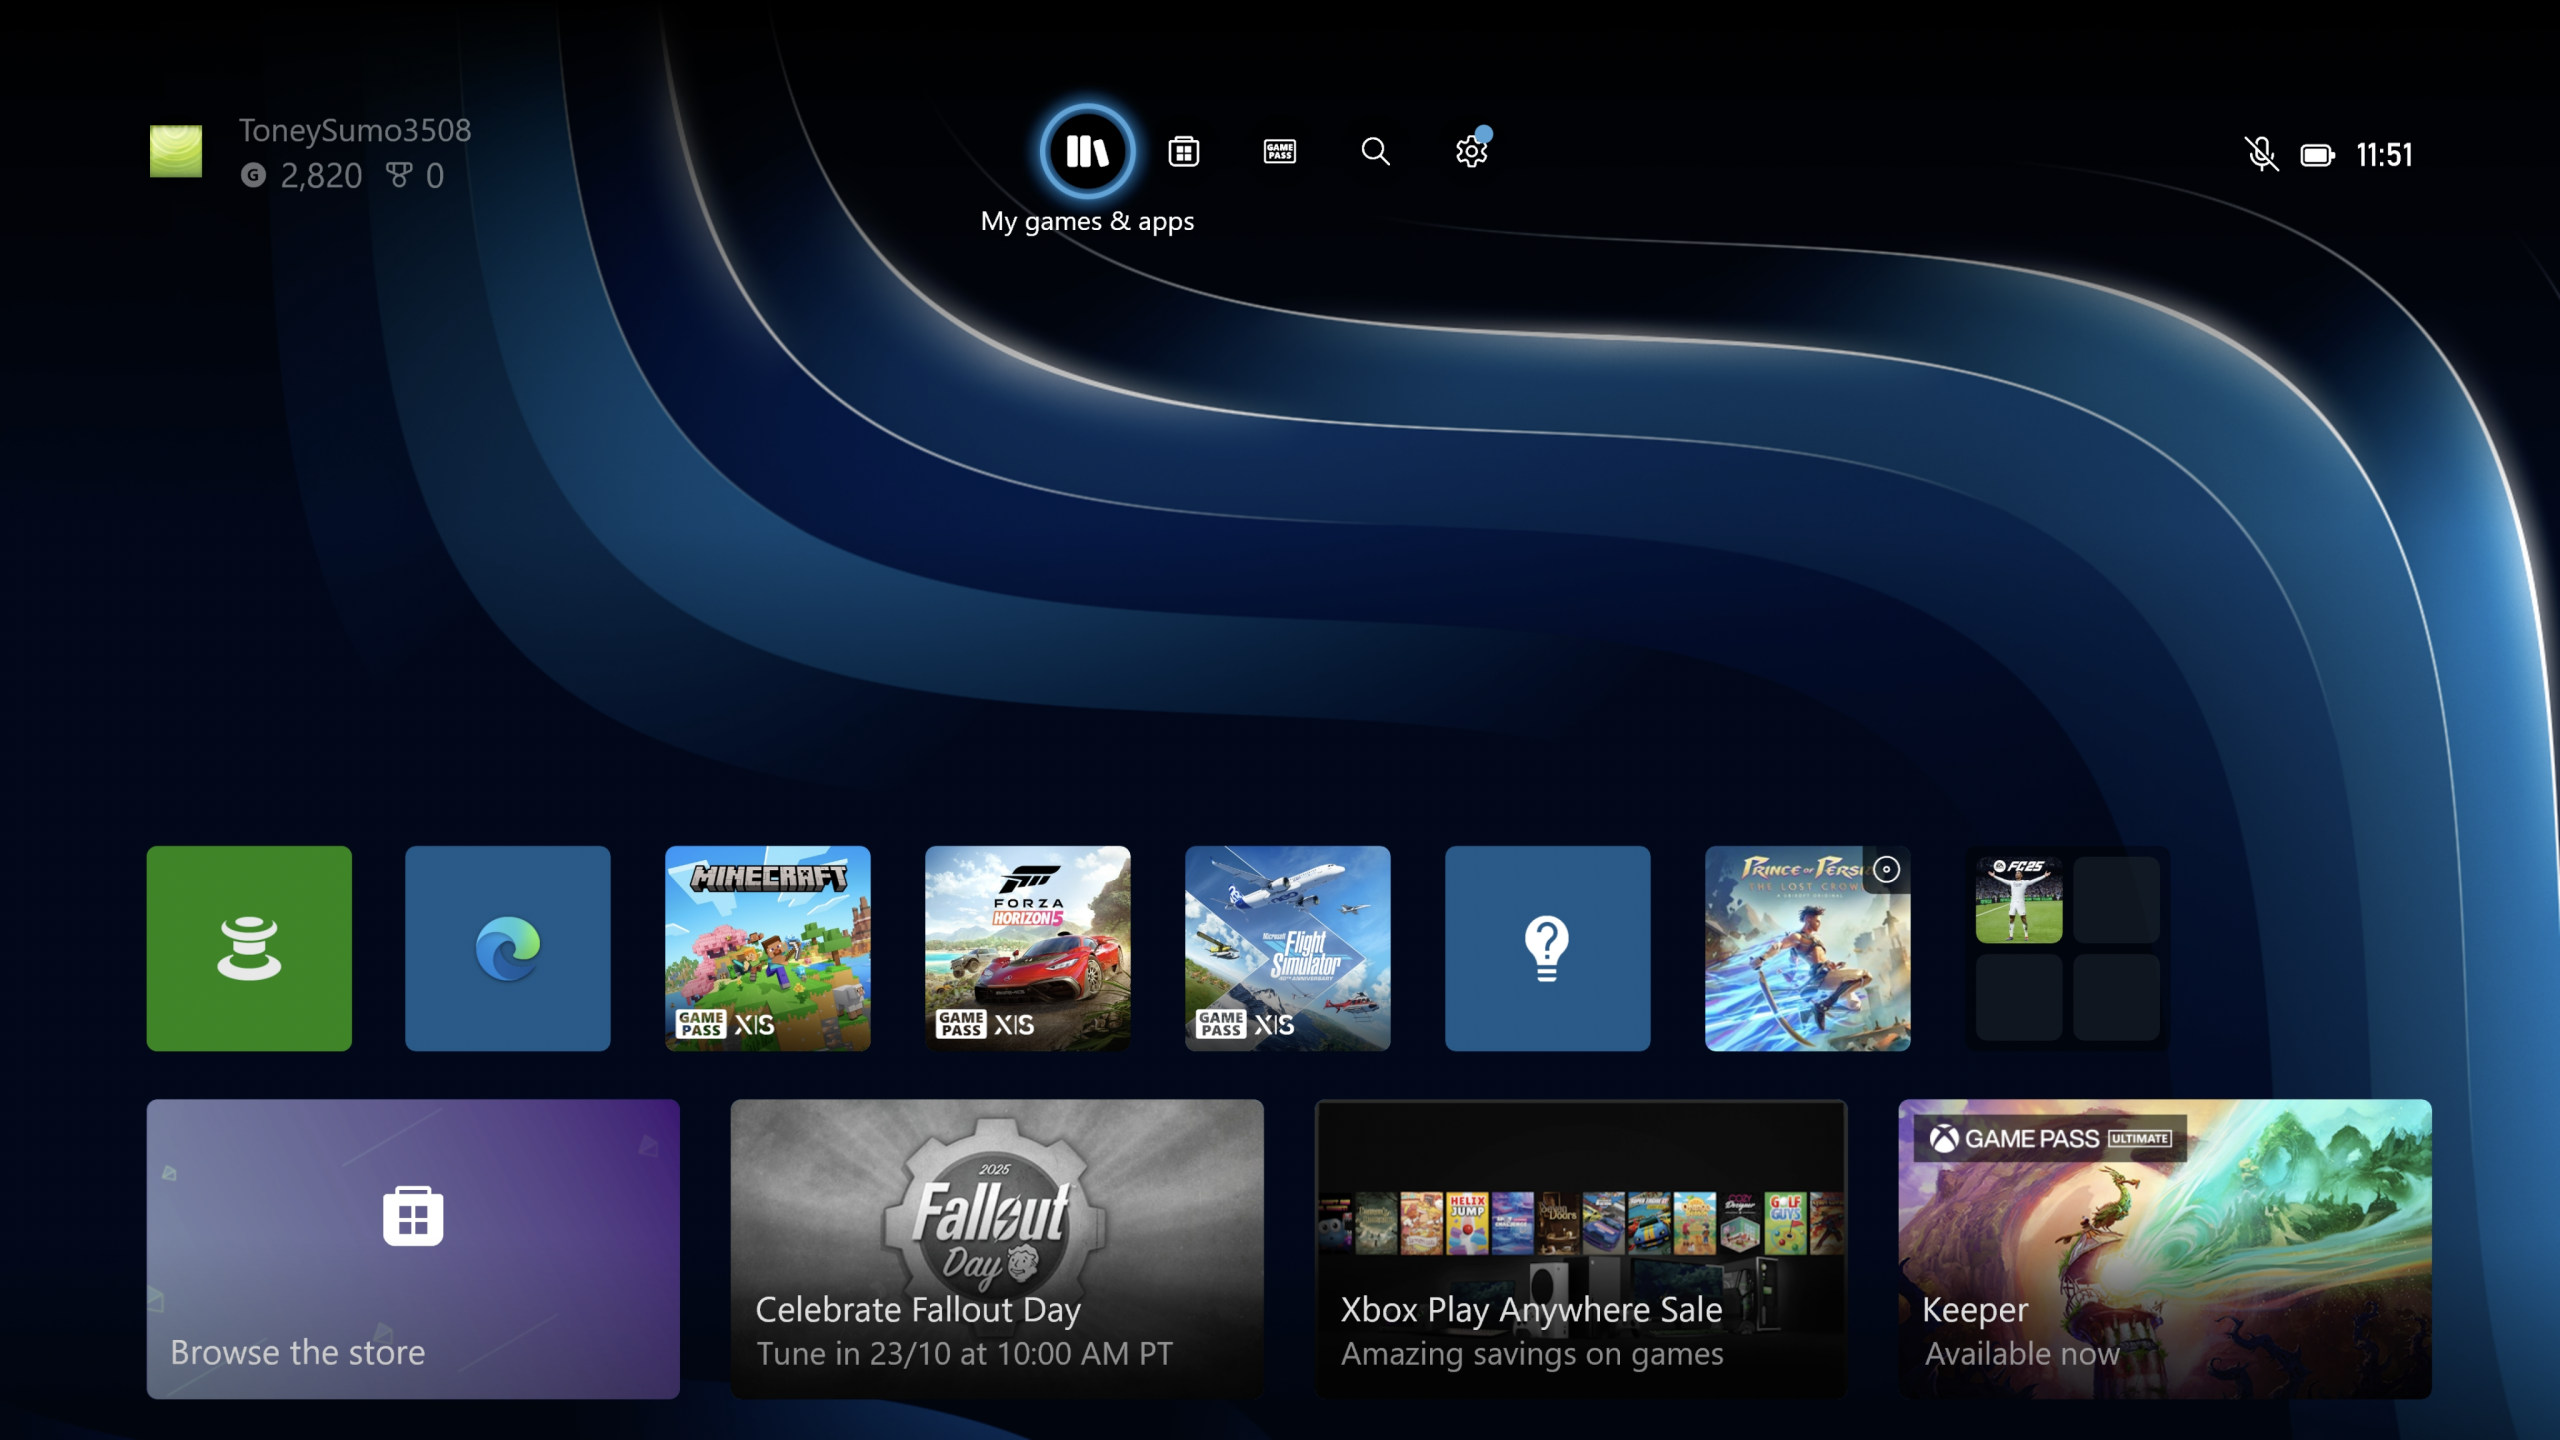Click the My games & apps label
Image resolution: width=2560 pixels, height=1440 pixels.
coord(1087,221)
